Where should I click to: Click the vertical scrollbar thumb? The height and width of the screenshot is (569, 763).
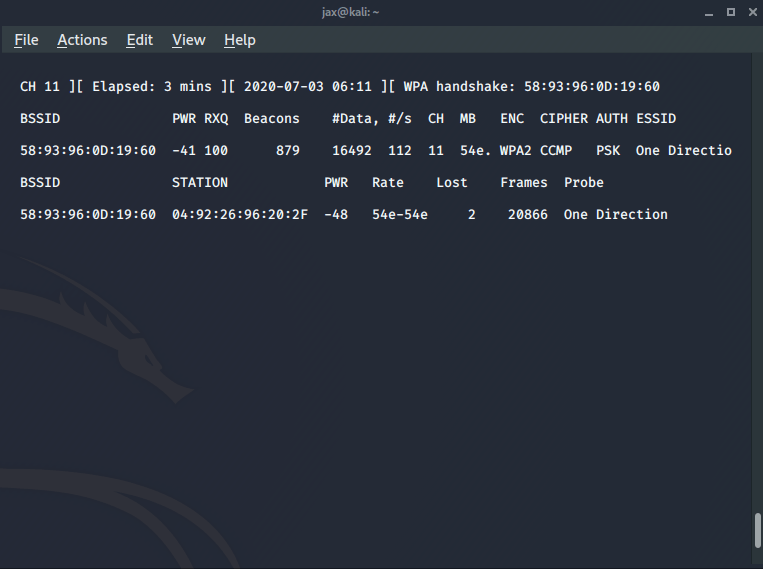tap(757, 530)
